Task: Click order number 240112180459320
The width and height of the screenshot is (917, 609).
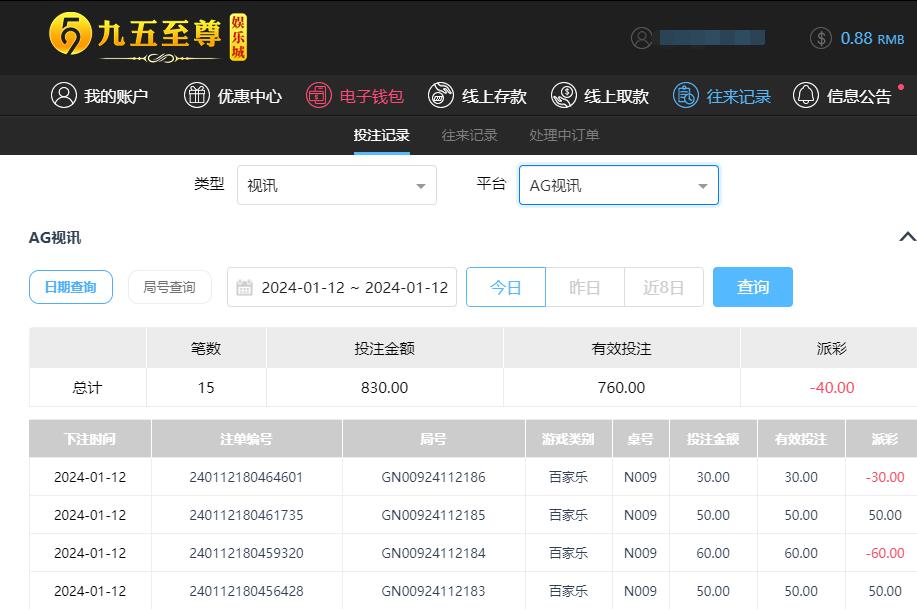Action: click(246, 553)
